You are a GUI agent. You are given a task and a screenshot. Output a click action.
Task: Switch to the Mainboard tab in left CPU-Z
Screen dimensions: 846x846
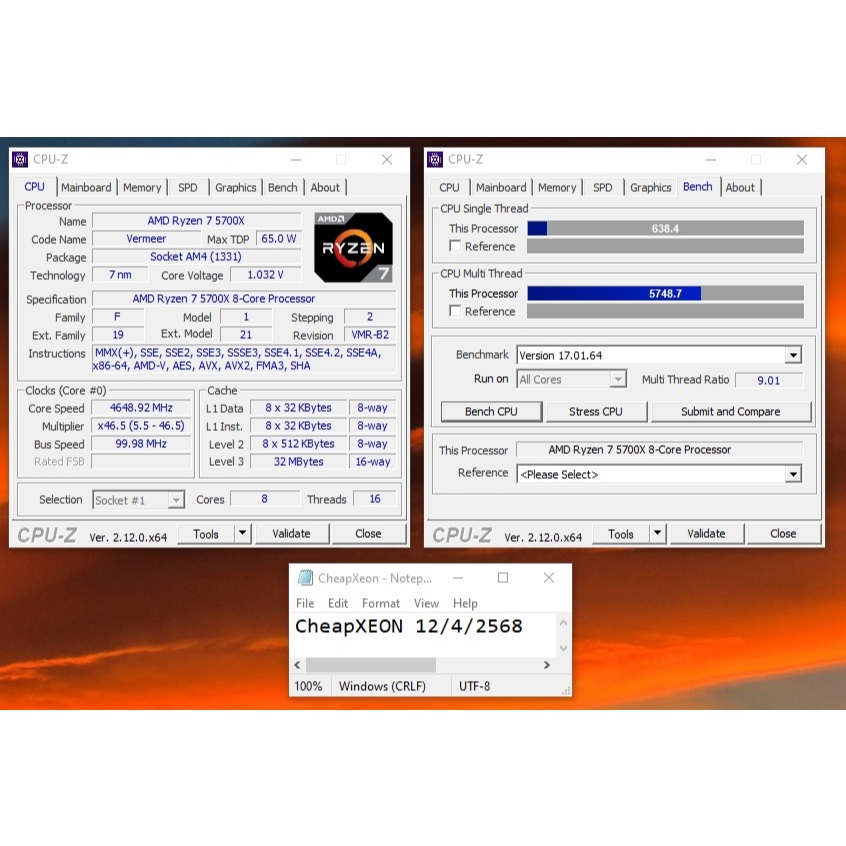(86, 187)
